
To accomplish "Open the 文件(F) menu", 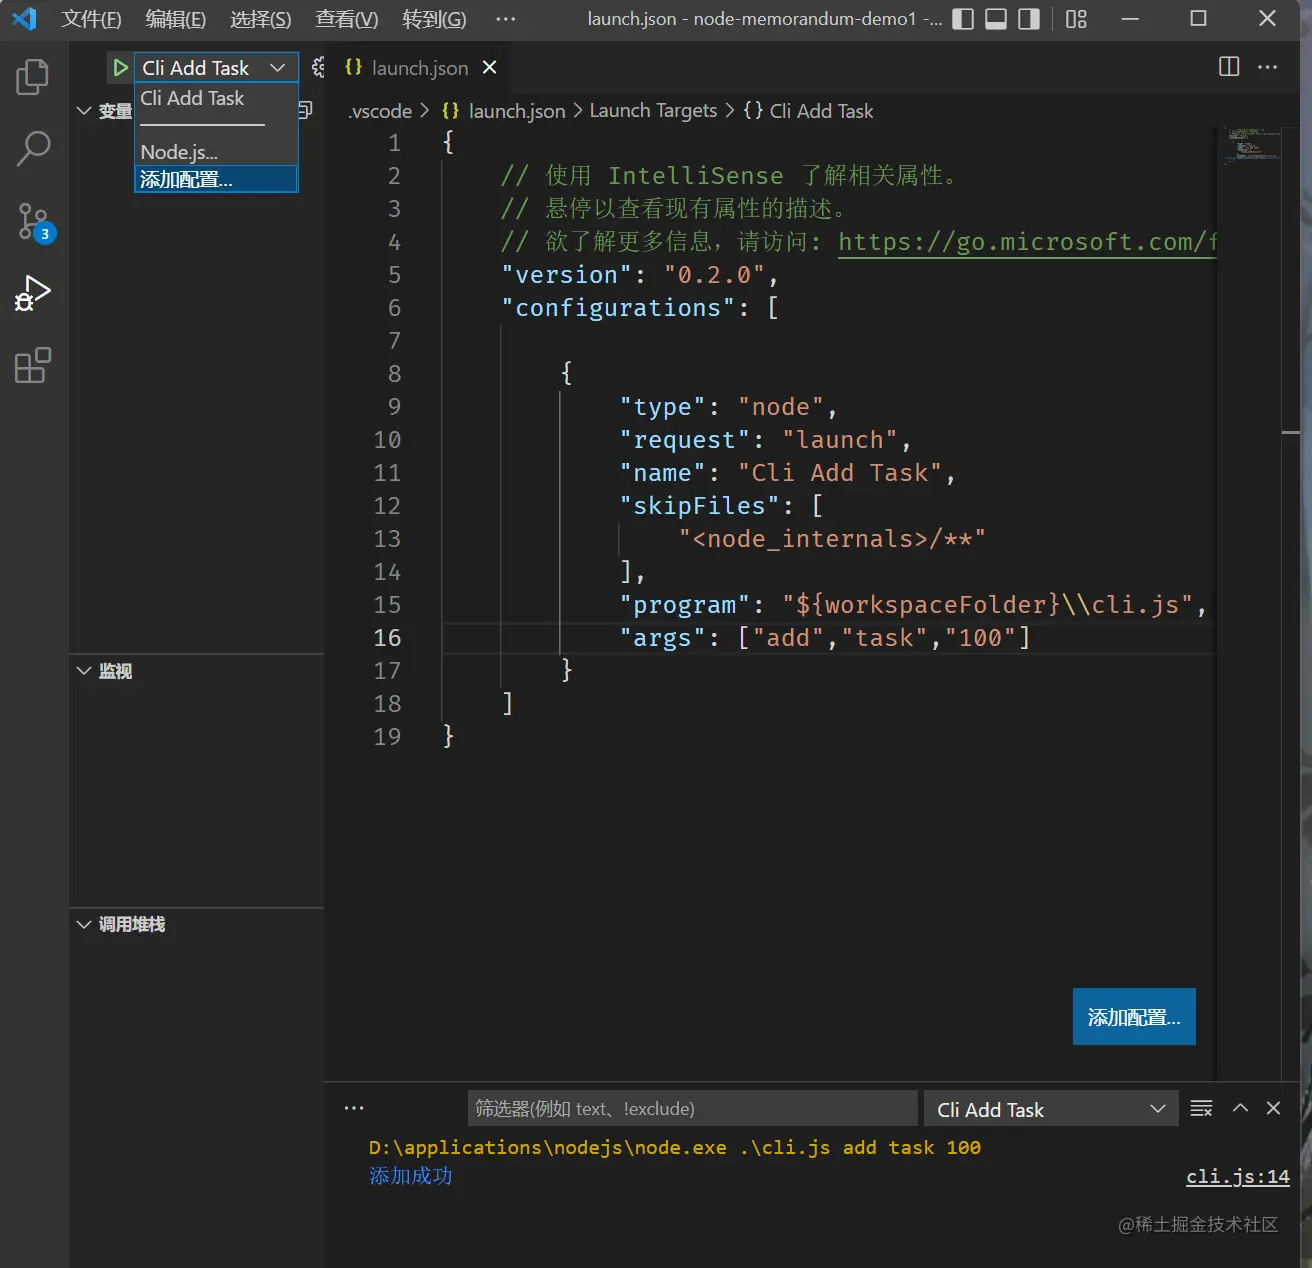I will pos(91,19).
